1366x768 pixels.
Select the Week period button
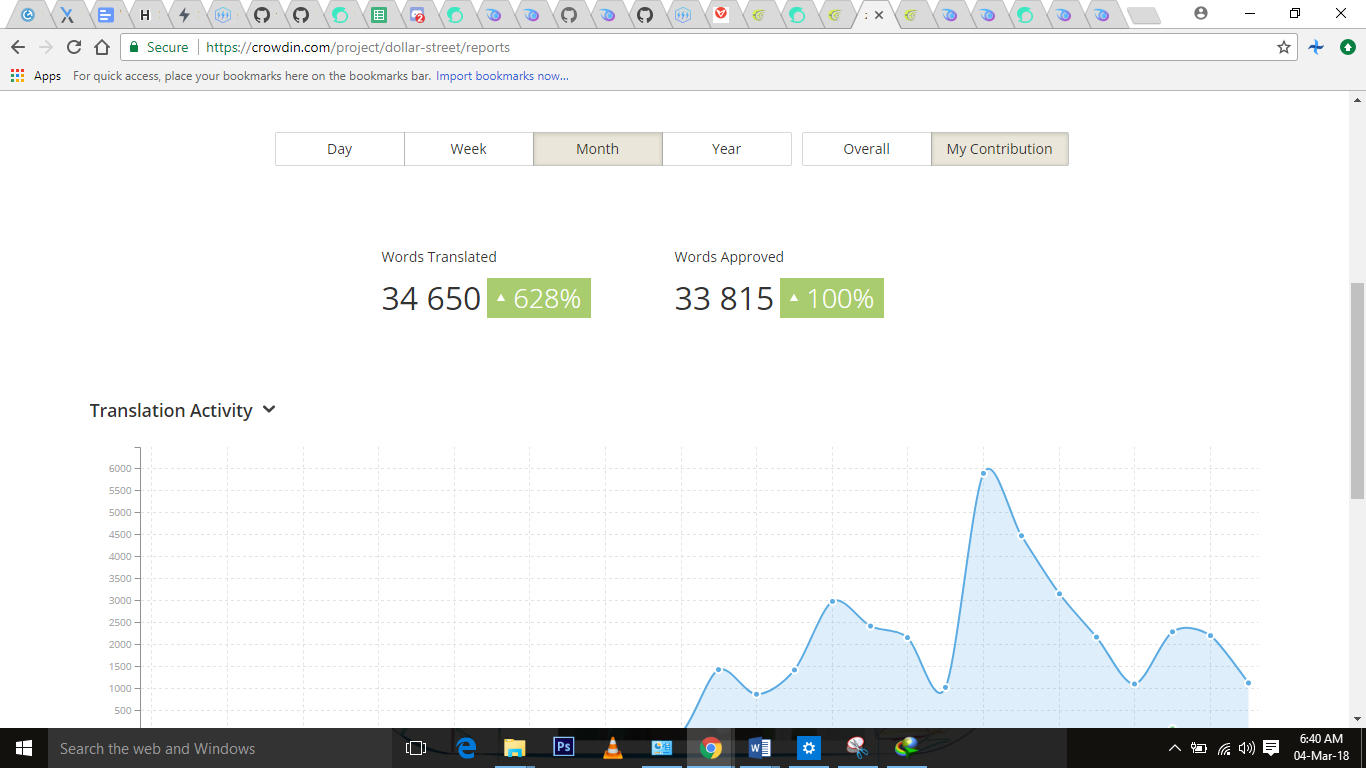(468, 149)
